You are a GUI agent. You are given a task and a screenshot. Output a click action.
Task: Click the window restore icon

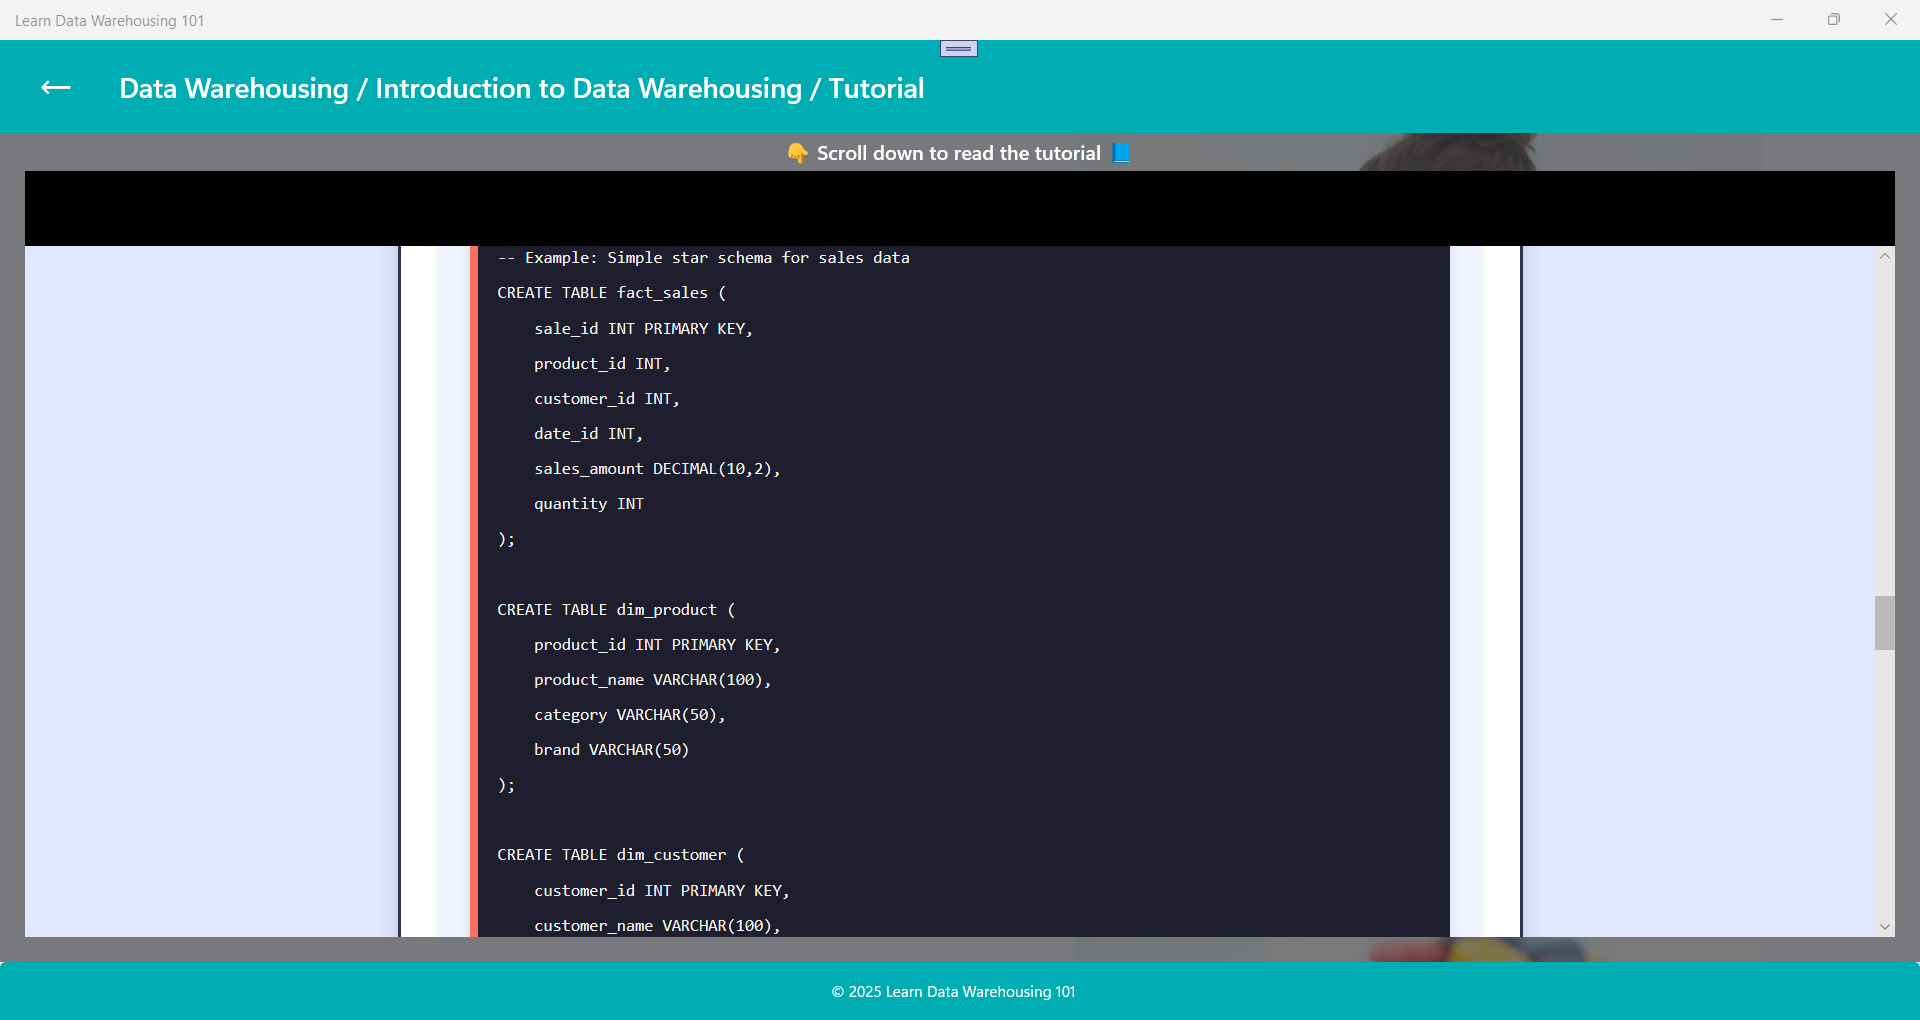tap(1834, 19)
